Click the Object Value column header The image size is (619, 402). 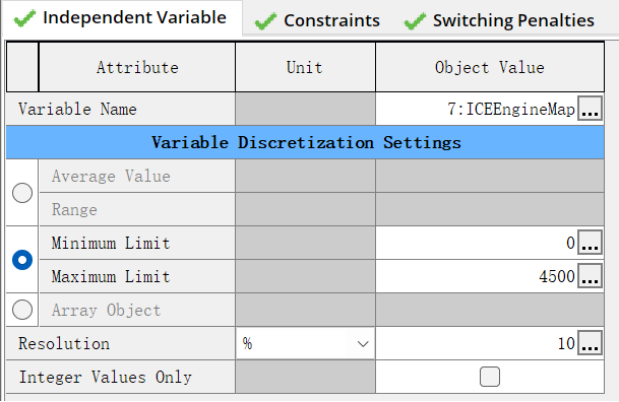pyautogui.click(x=490, y=68)
